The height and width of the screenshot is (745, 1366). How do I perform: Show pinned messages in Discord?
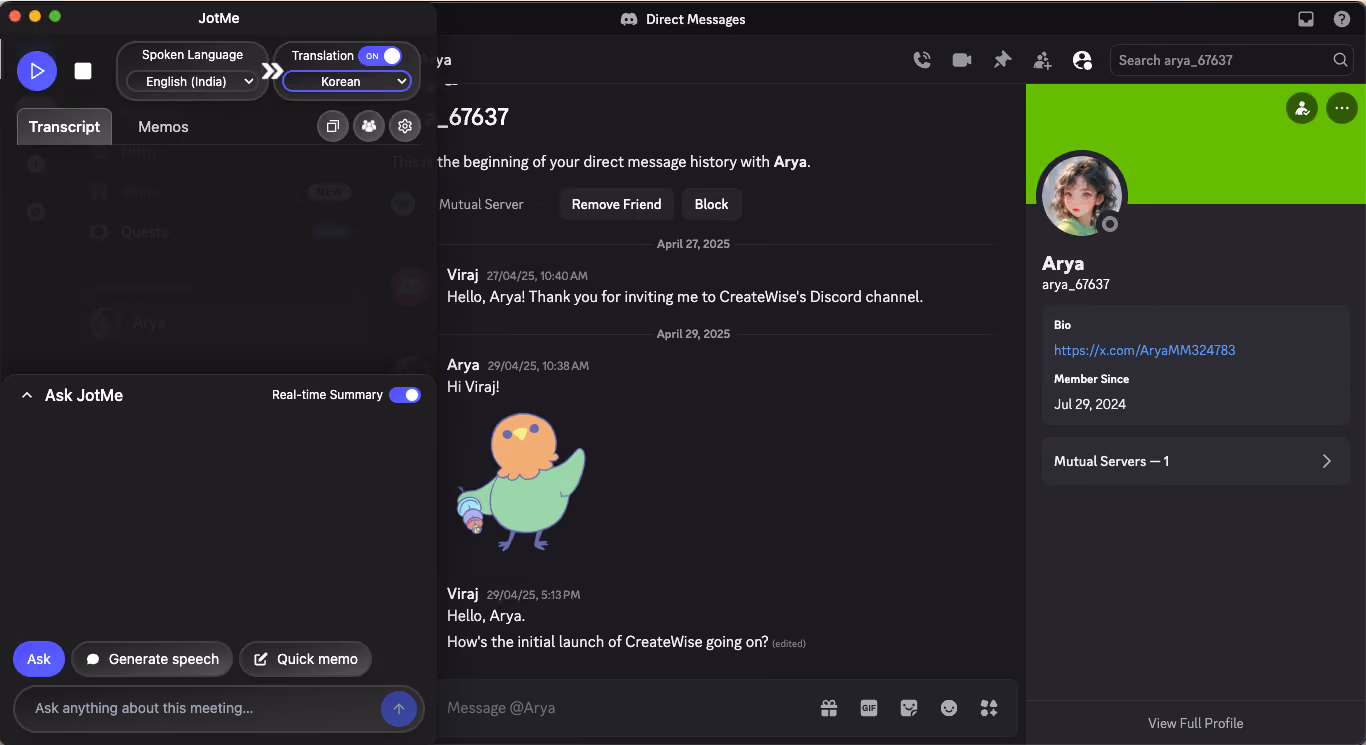1002,60
